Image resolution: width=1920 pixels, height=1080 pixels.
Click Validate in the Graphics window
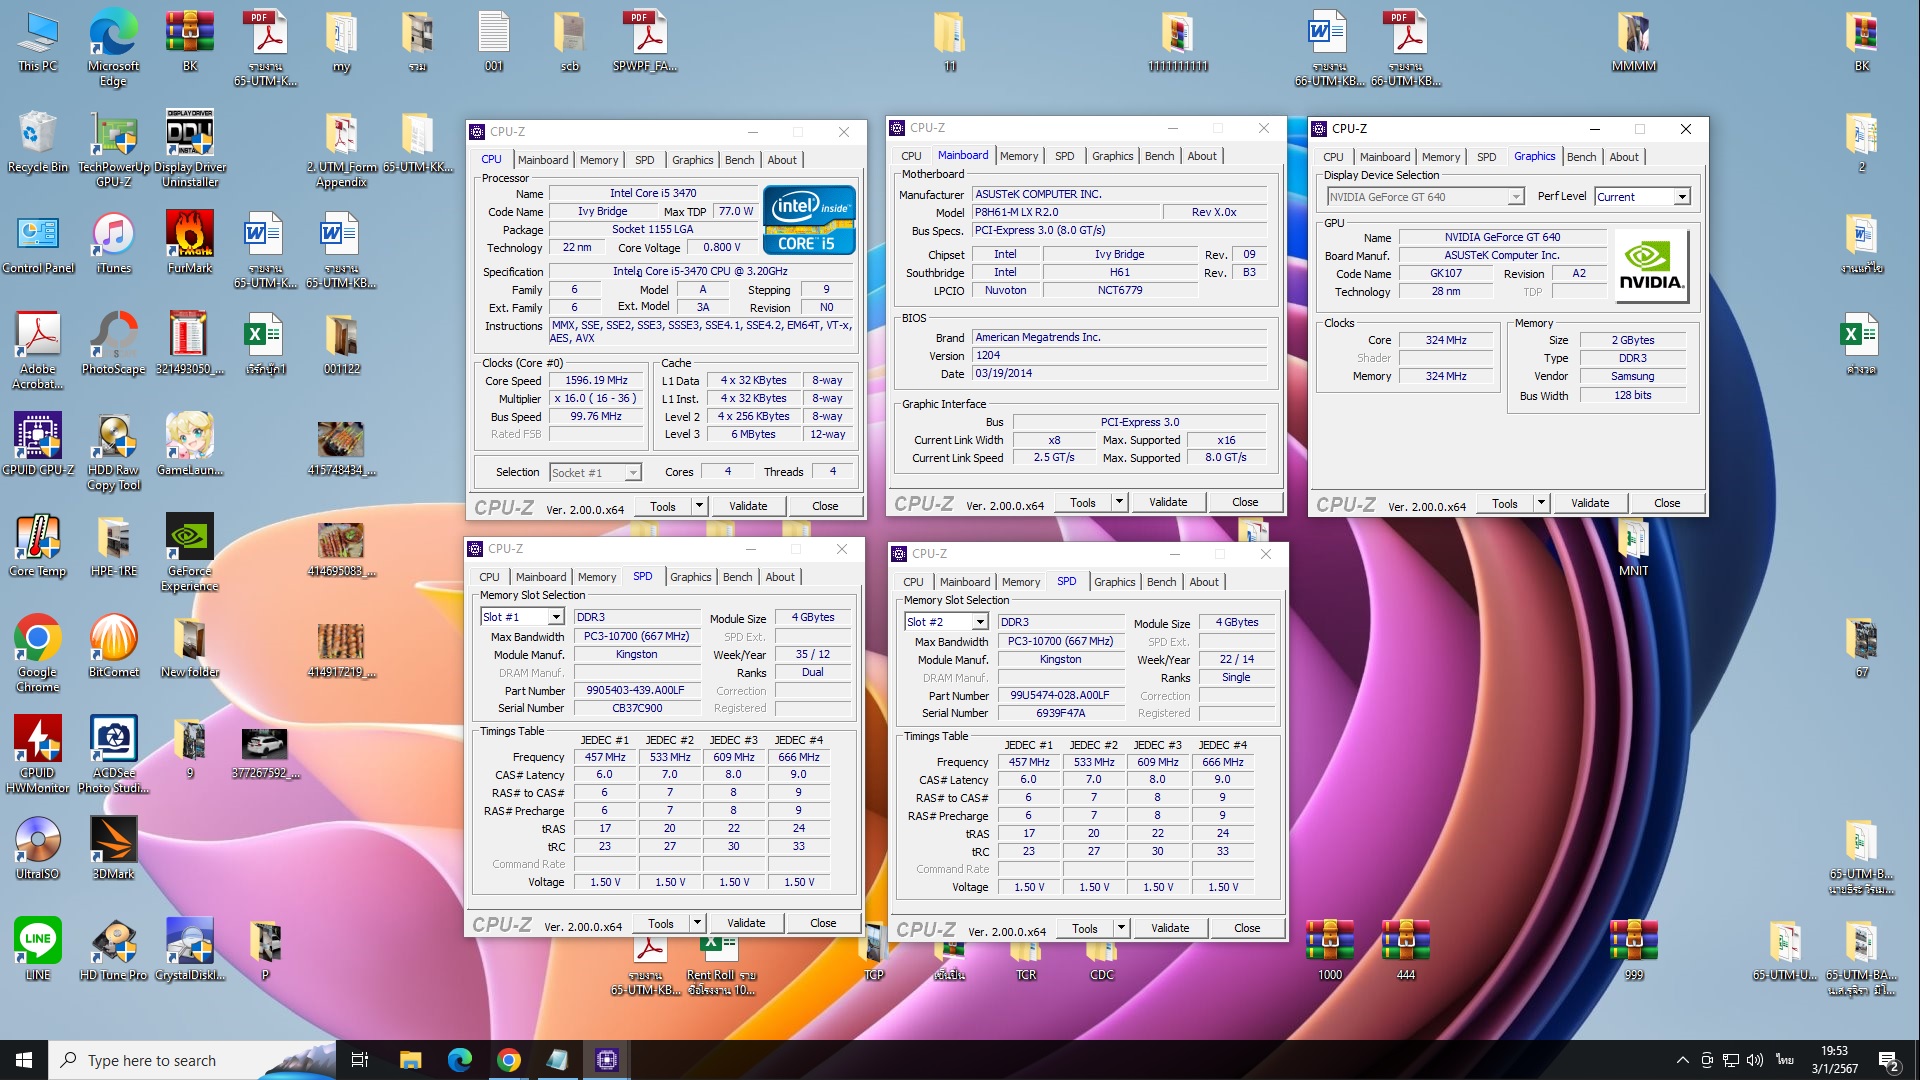pyautogui.click(x=1589, y=503)
